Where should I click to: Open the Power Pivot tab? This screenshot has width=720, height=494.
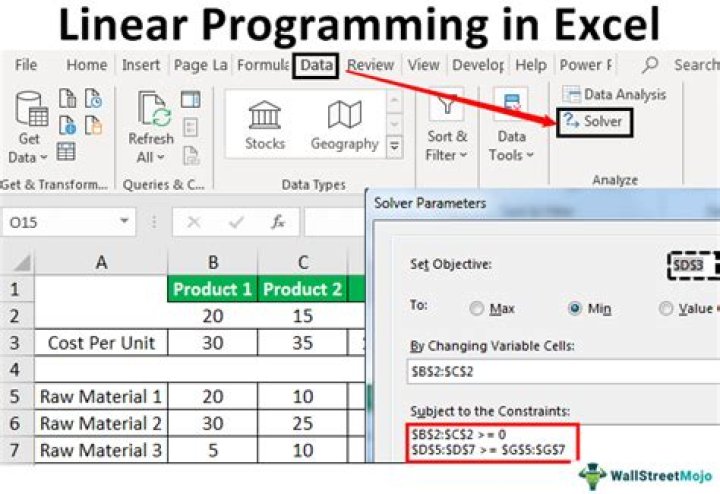click(x=585, y=65)
